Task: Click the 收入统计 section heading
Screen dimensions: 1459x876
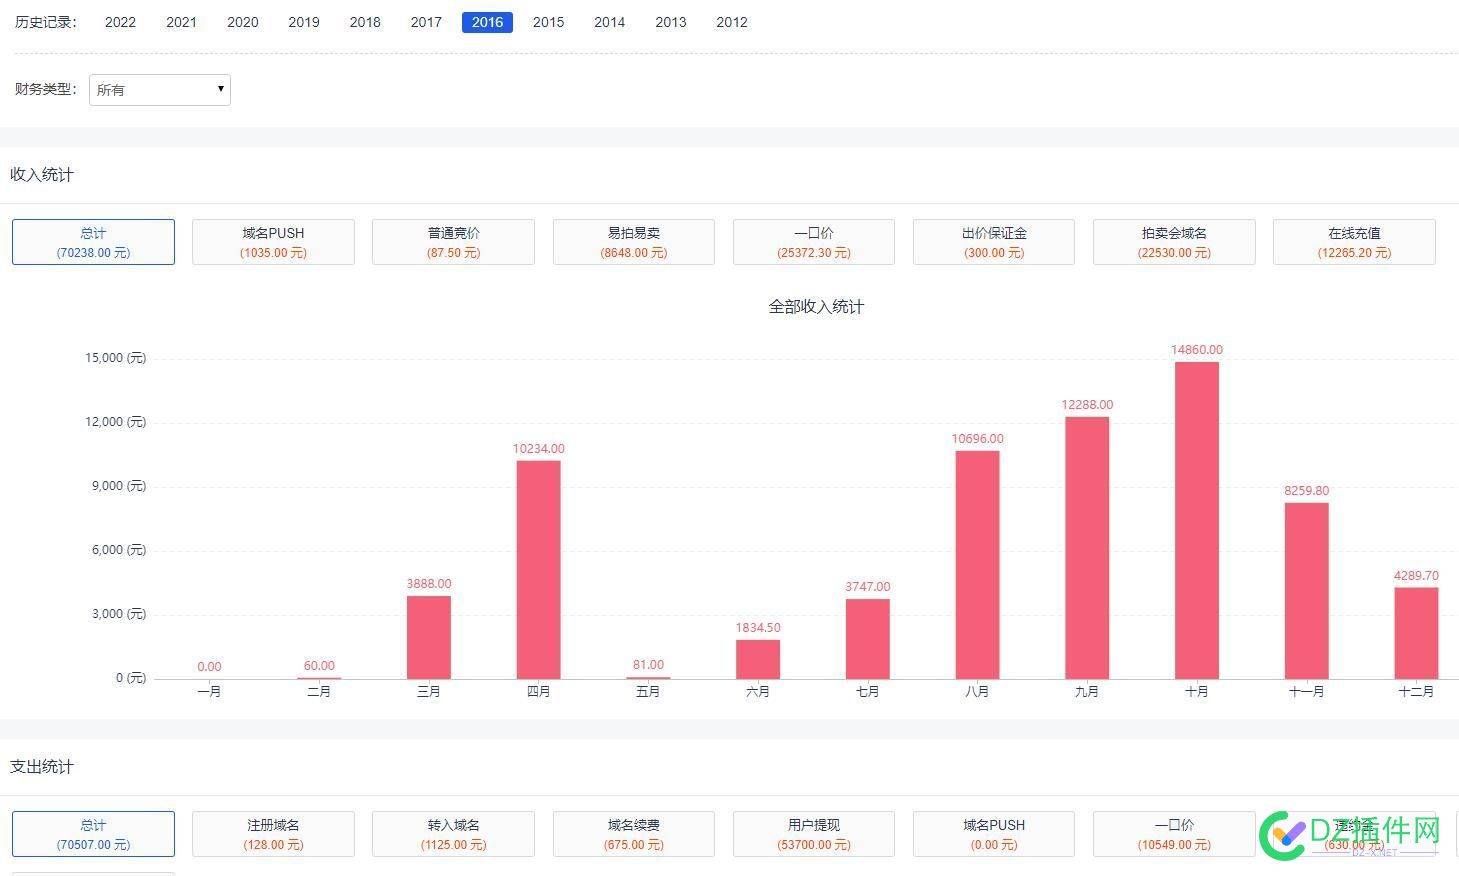Action: 42,175
